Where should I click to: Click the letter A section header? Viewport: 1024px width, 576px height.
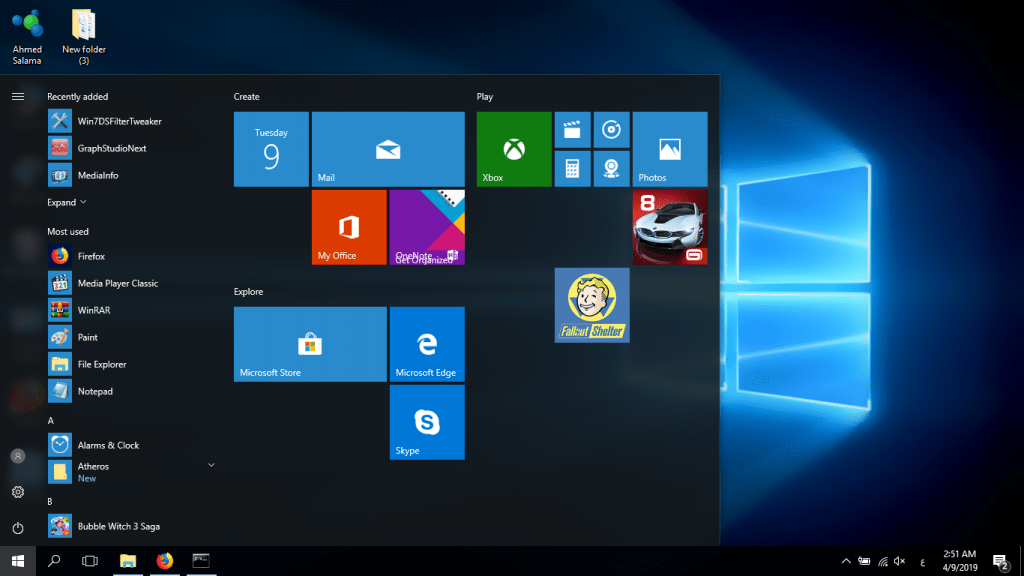click(x=50, y=421)
